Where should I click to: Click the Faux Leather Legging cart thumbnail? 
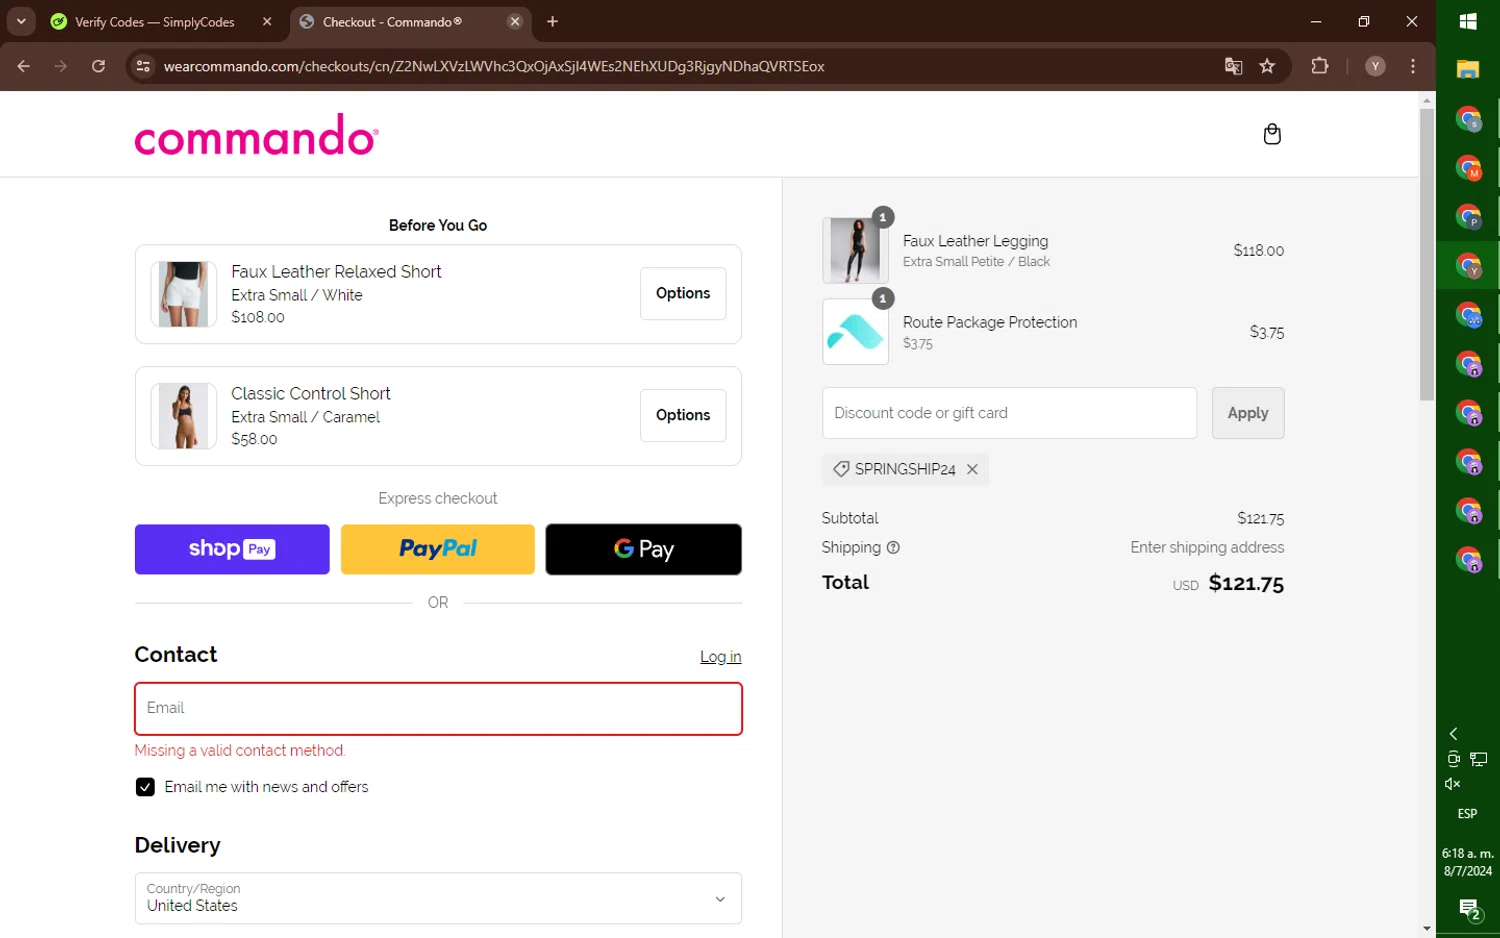[855, 250]
